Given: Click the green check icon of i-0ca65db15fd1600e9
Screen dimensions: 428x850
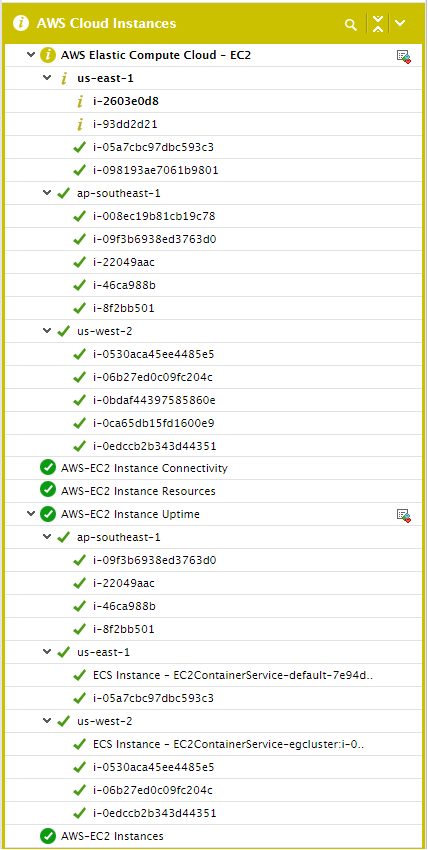Looking at the screenshot, I should coord(80,423).
